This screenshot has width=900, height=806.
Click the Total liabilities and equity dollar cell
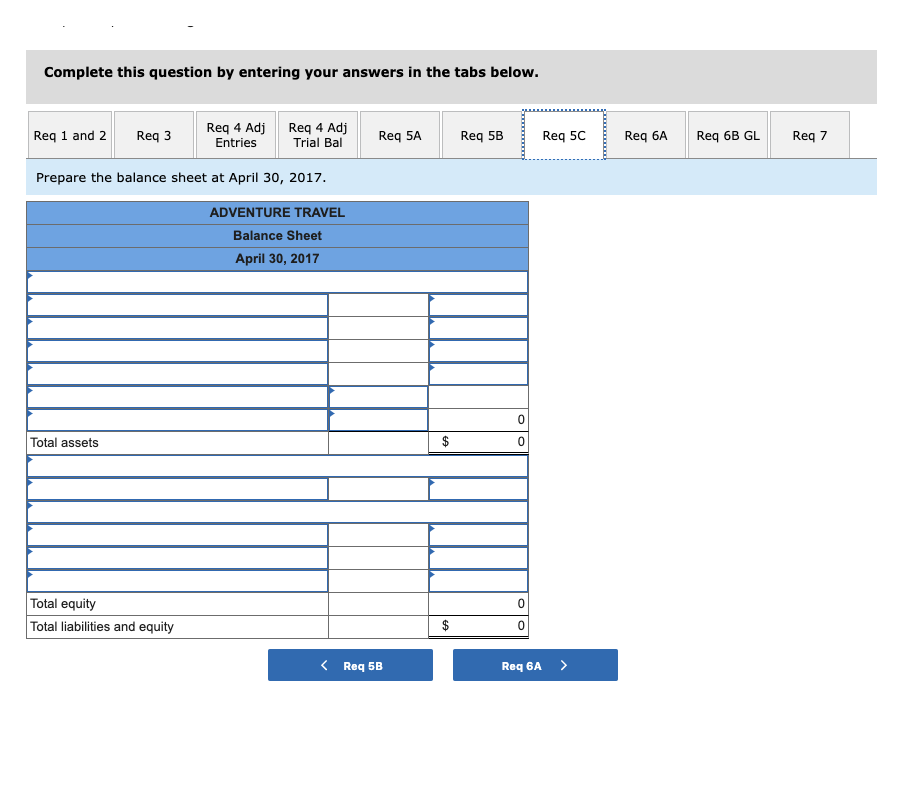coord(478,627)
